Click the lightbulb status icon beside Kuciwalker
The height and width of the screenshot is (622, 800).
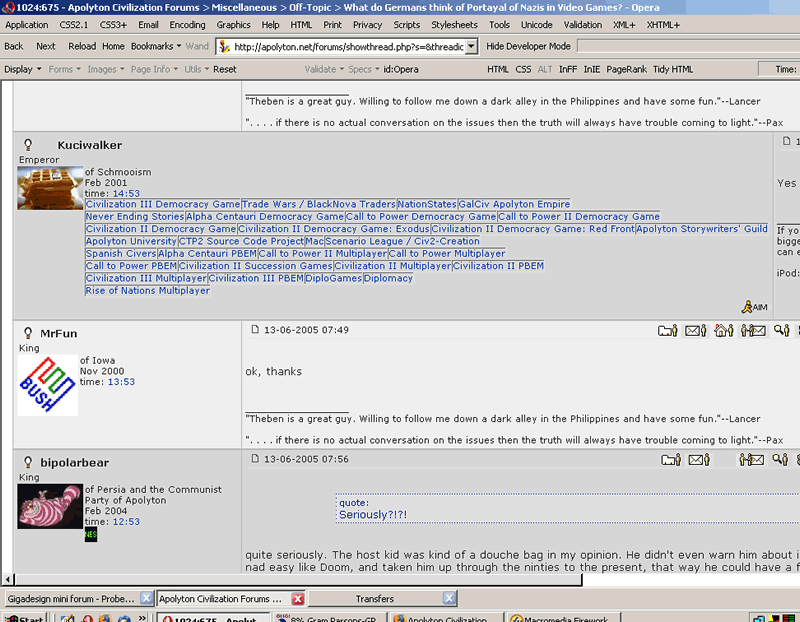[28, 145]
